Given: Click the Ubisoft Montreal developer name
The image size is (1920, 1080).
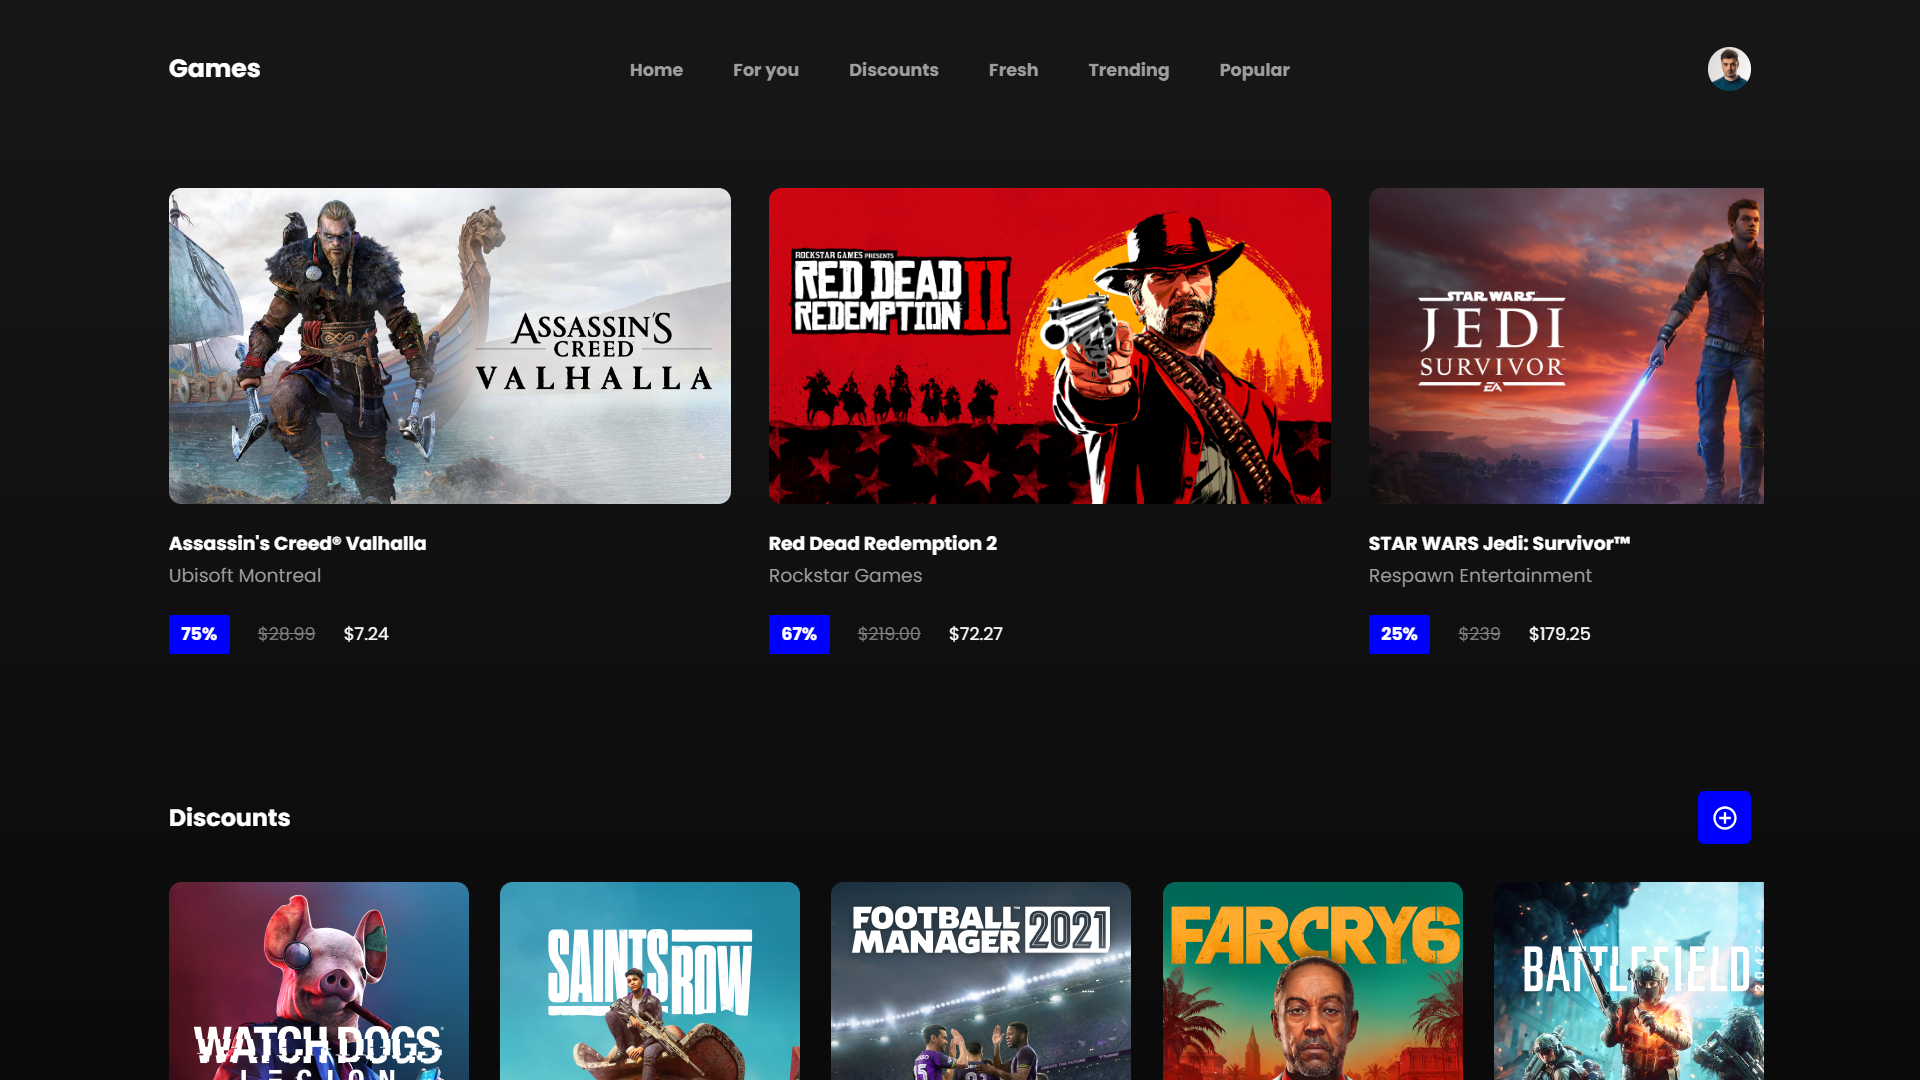Looking at the screenshot, I should pos(245,576).
